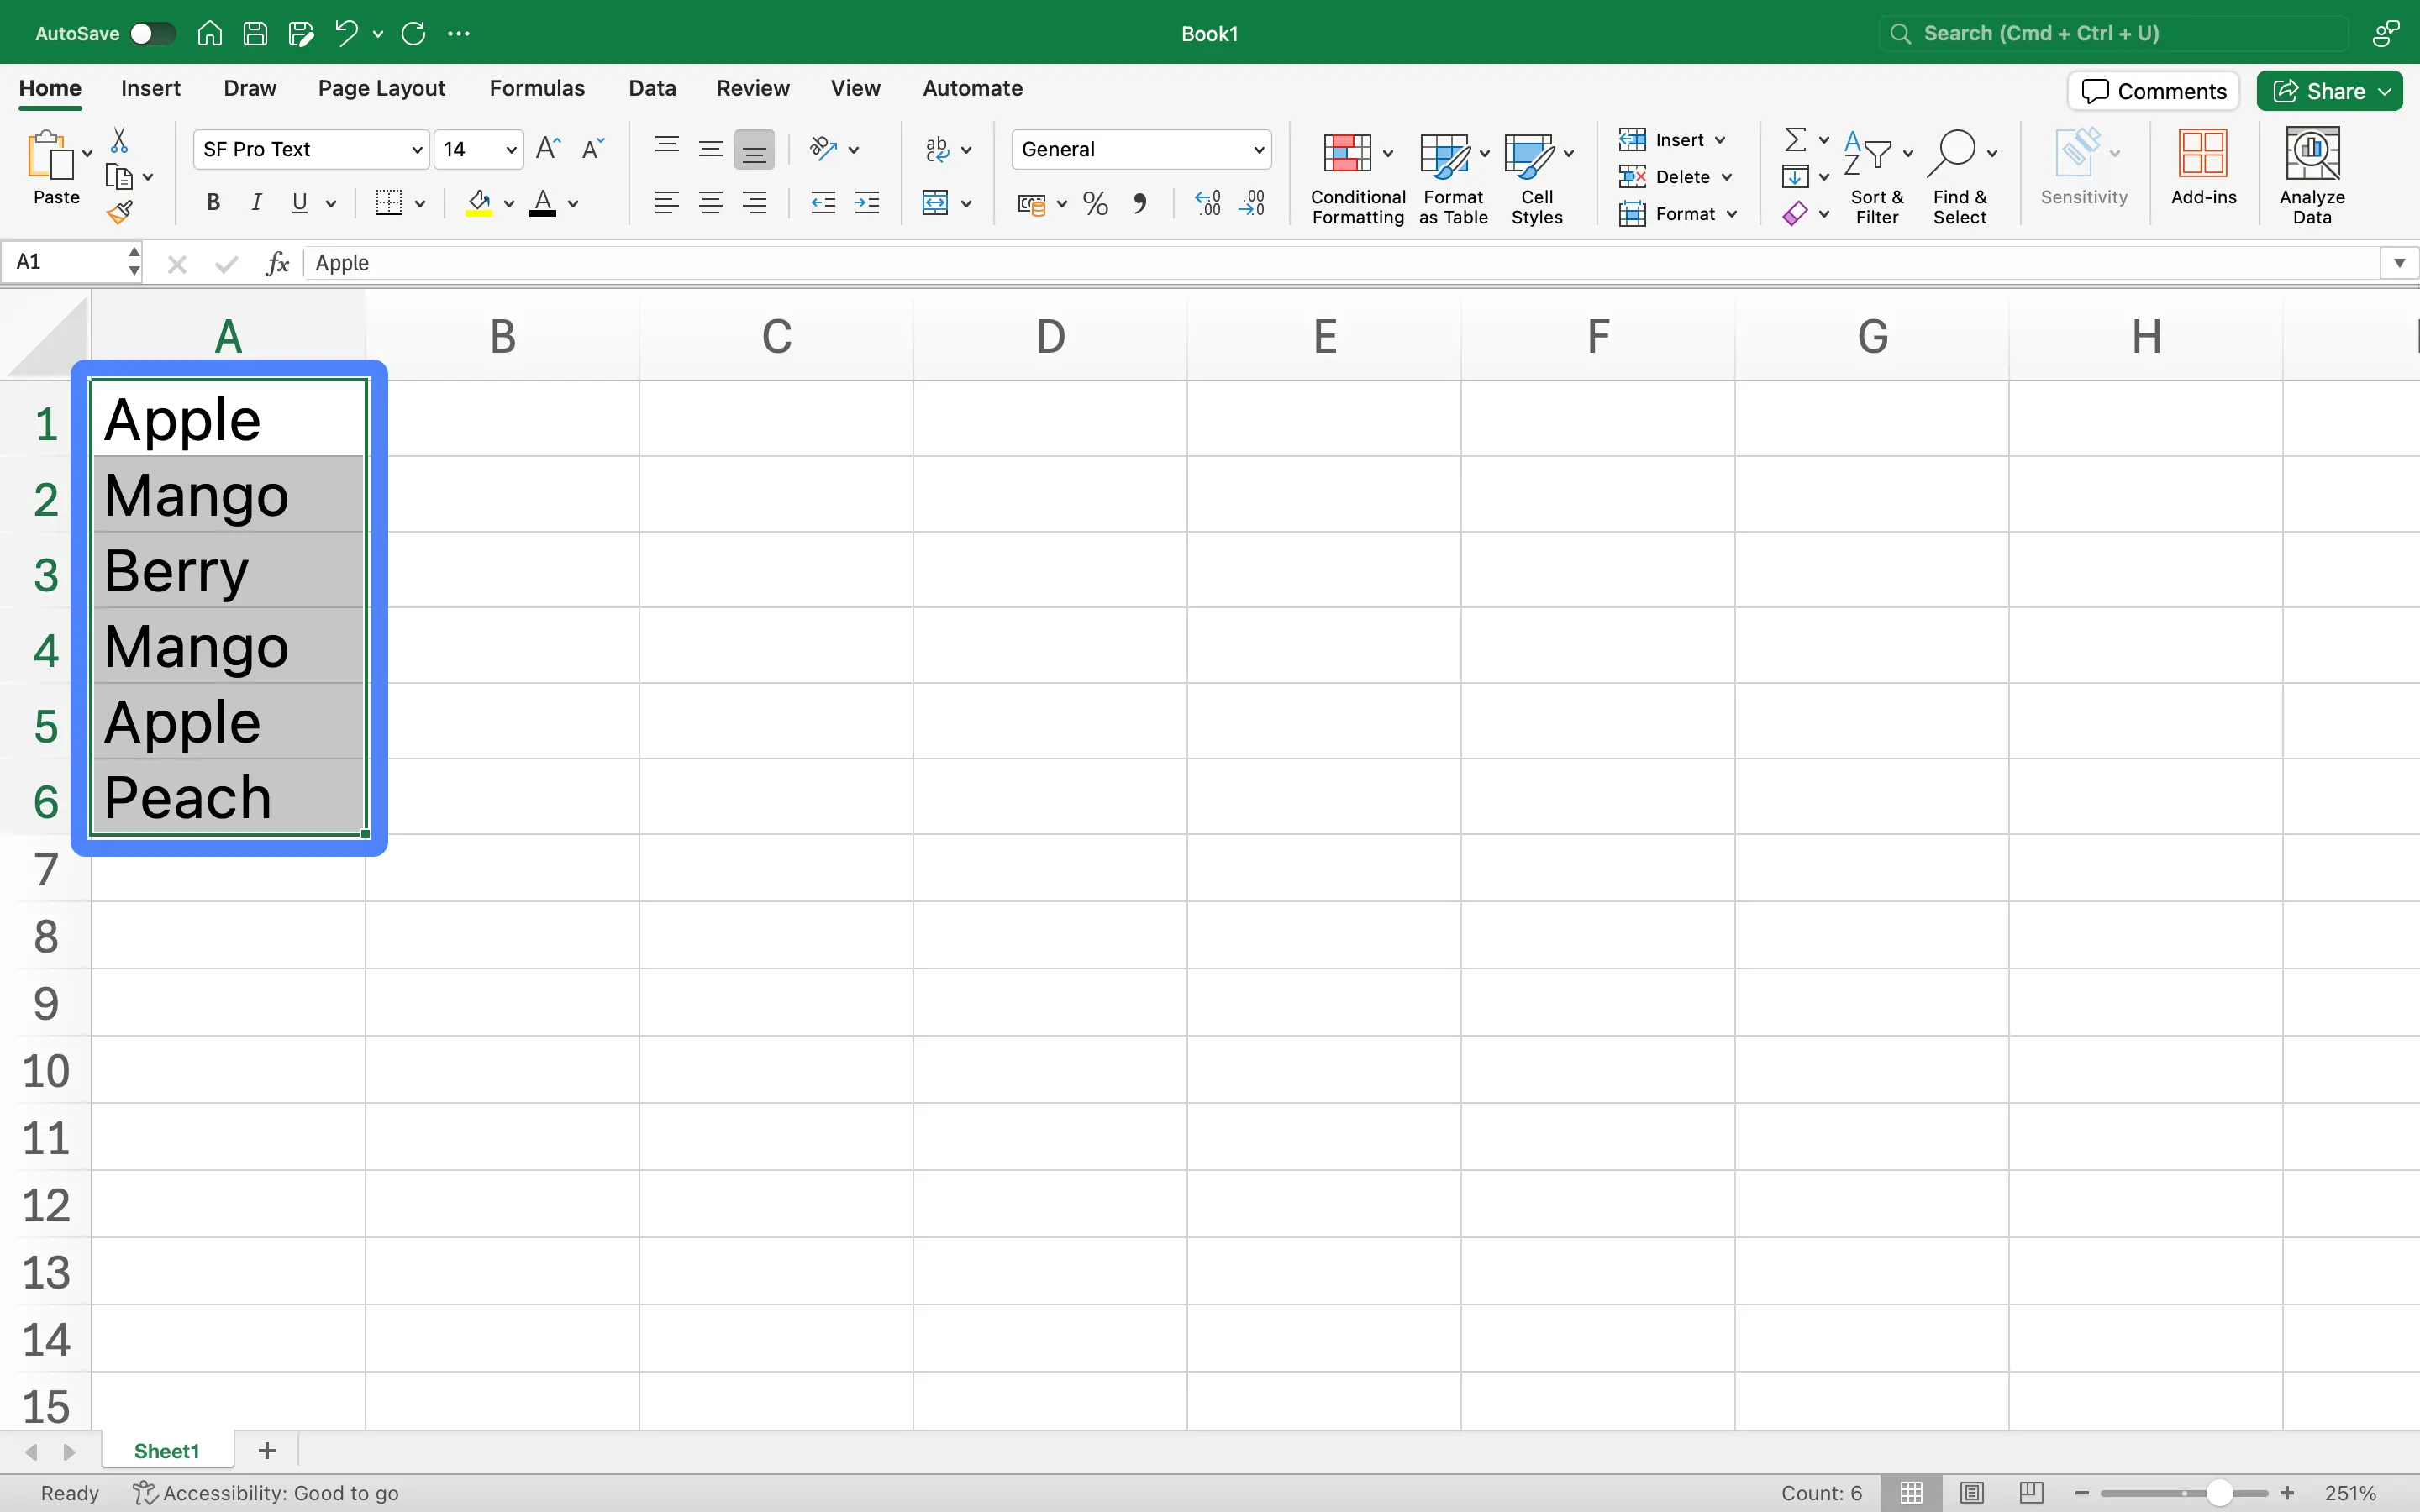Switch to the Review tab
Screen dimensions: 2420x1512
point(753,88)
